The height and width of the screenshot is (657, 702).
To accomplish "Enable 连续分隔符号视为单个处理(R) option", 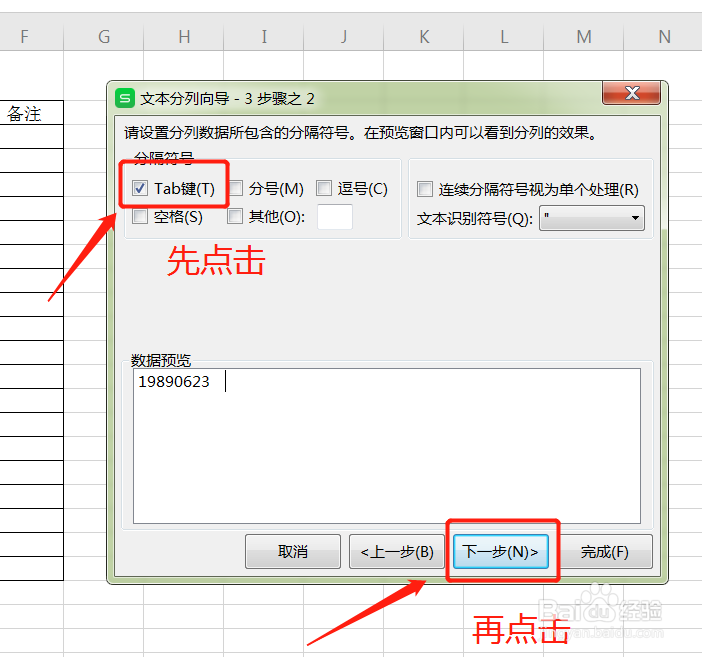I will click(425, 189).
